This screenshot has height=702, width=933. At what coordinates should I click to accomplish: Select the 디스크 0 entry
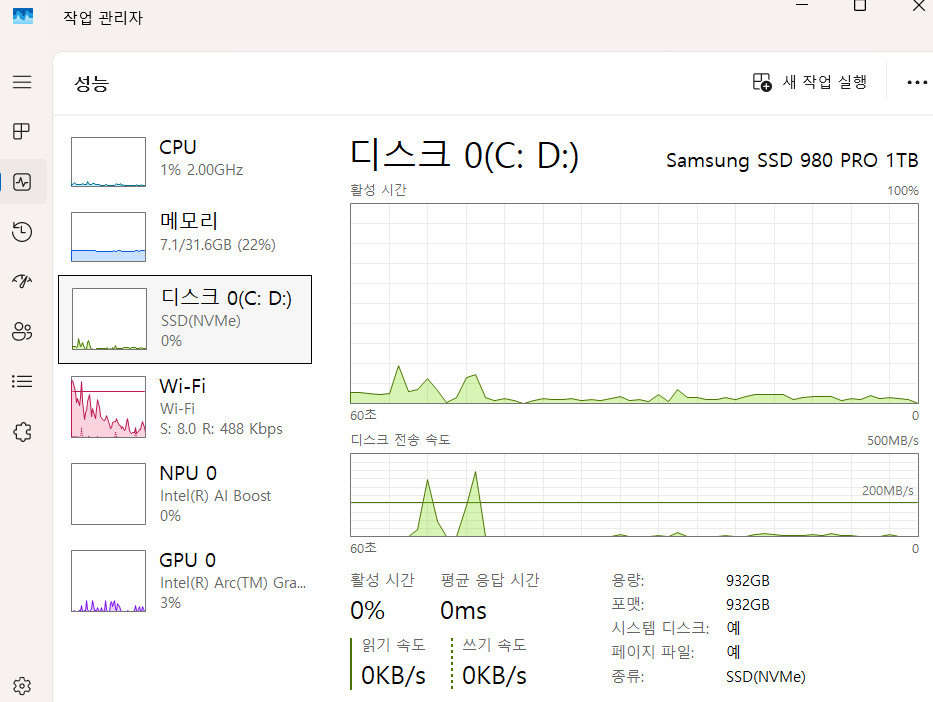[185, 319]
